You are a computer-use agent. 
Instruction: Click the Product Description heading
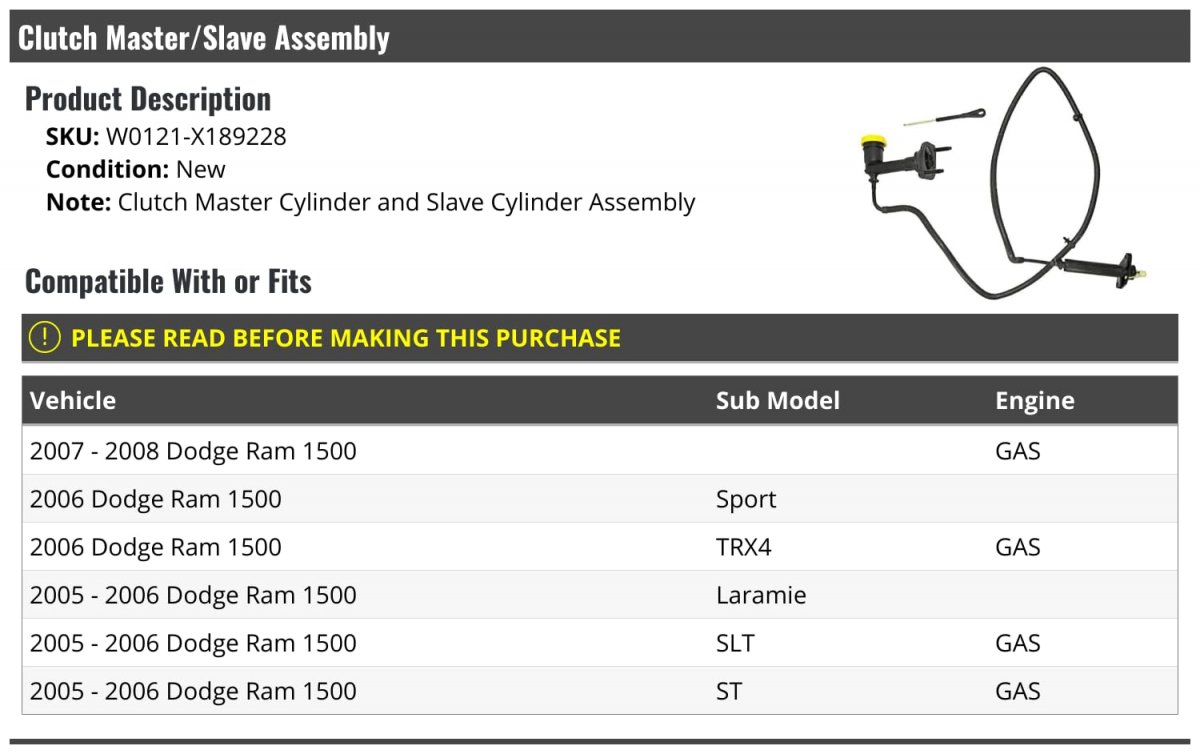[x=148, y=98]
